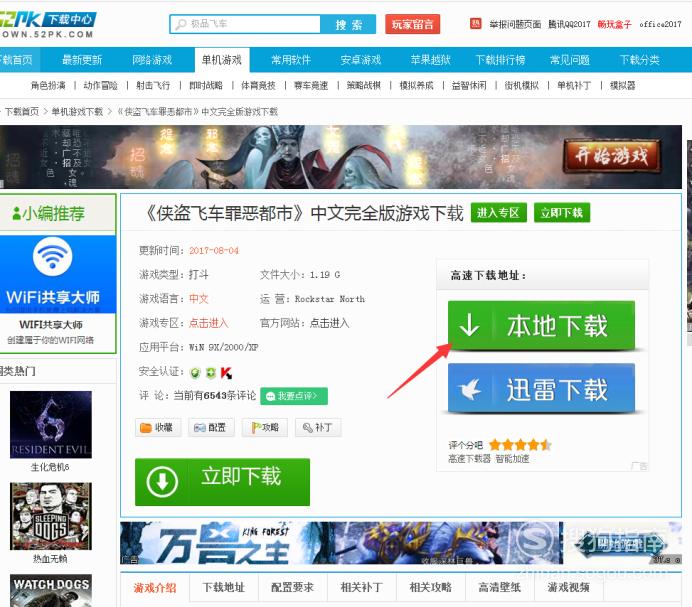Click the 52PK download center logo
692x607 pixels.
48,24
